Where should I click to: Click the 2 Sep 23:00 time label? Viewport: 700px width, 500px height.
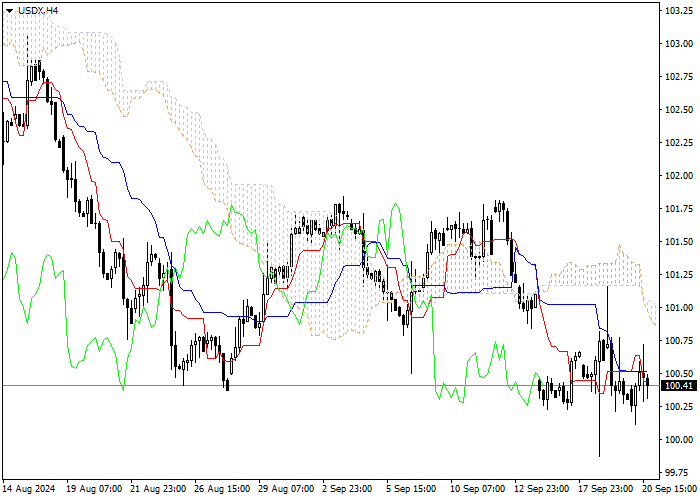click(x=347, y=489)
